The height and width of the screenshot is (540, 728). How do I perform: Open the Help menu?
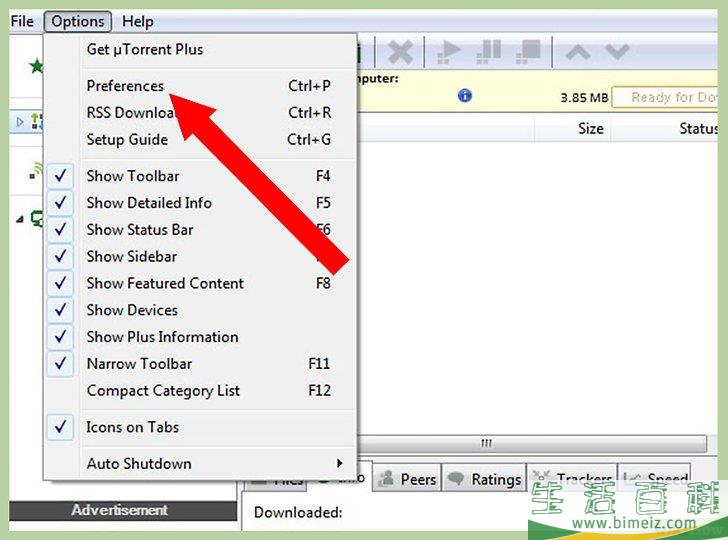pyautogui.click(x=137, y=21)
